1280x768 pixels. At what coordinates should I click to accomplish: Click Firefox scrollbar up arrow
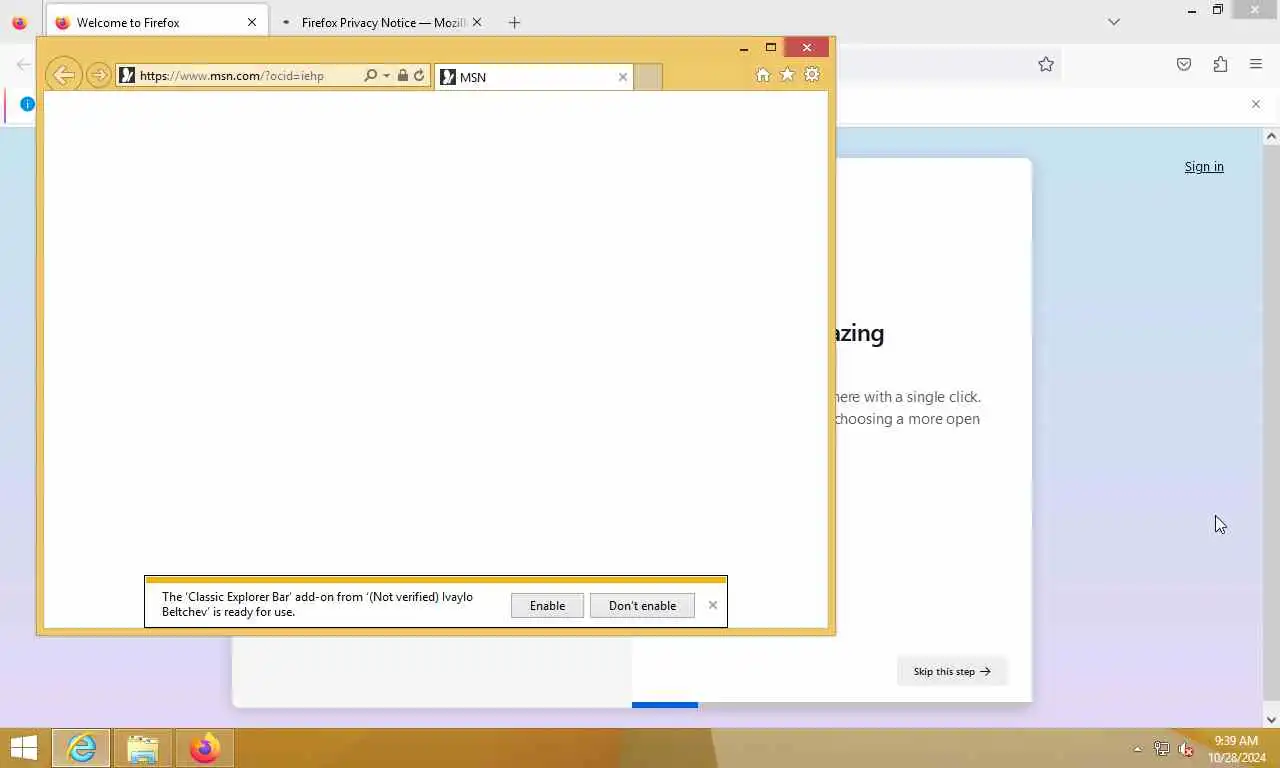(1272, 136)
